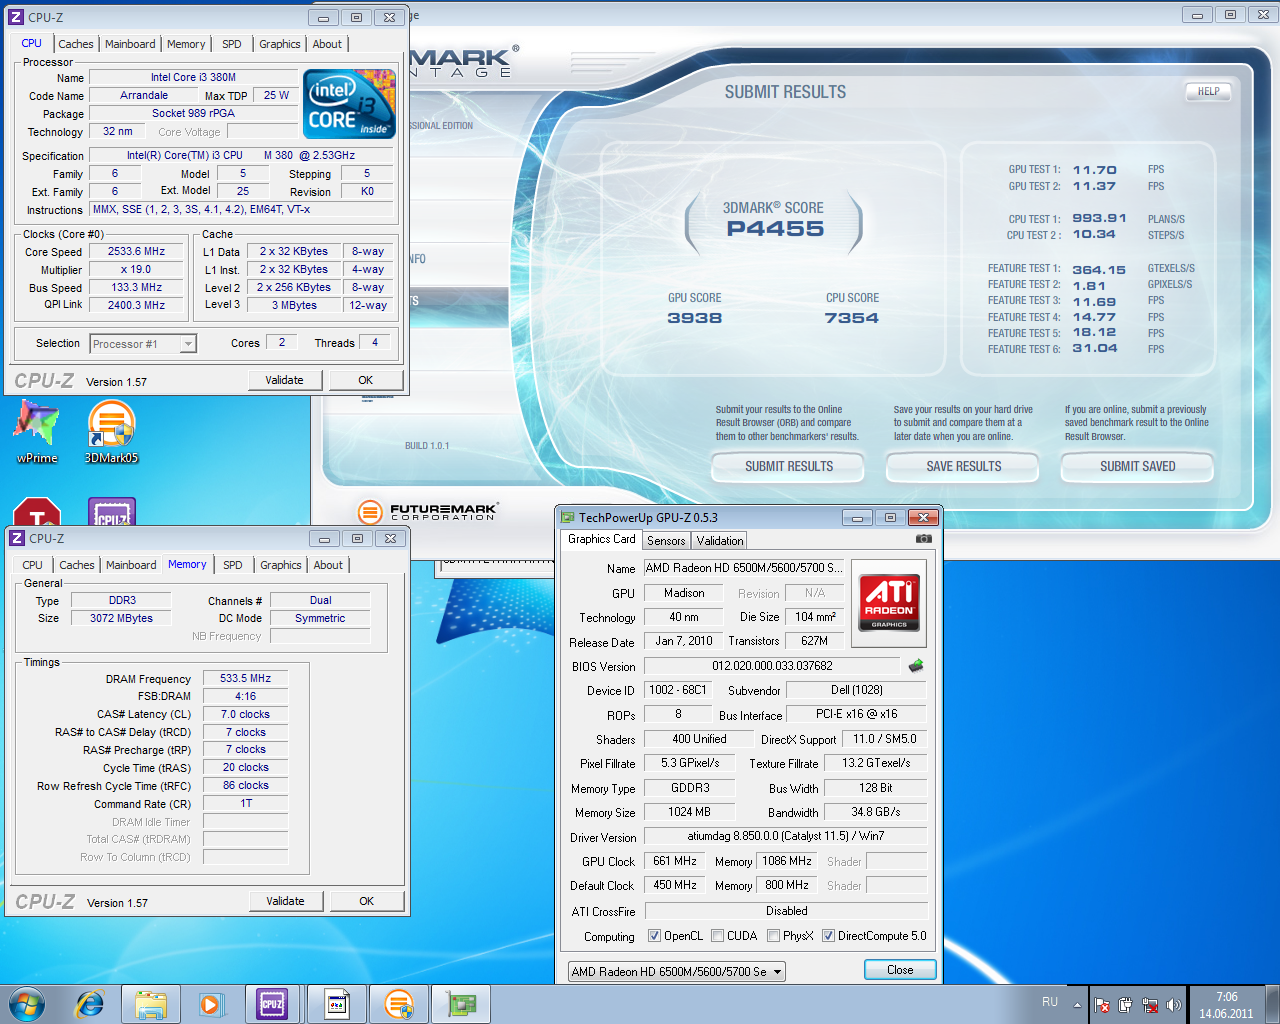Click Validate in lower CPU-Z Memory window
1280x1024 pixels.
(x=286, y=901)
